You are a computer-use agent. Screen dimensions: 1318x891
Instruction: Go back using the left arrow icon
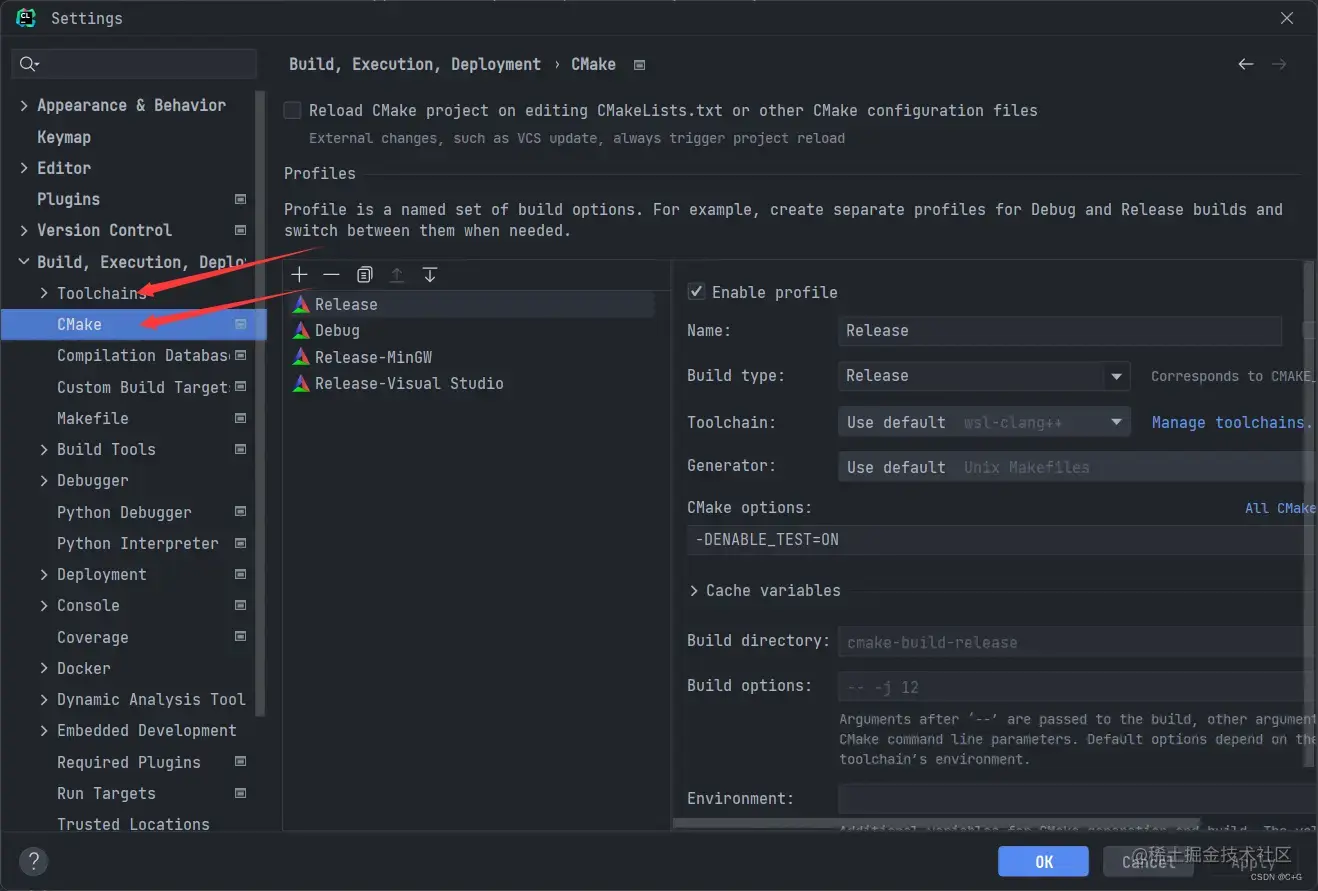pyautogui.click(x=1245, y=64)
